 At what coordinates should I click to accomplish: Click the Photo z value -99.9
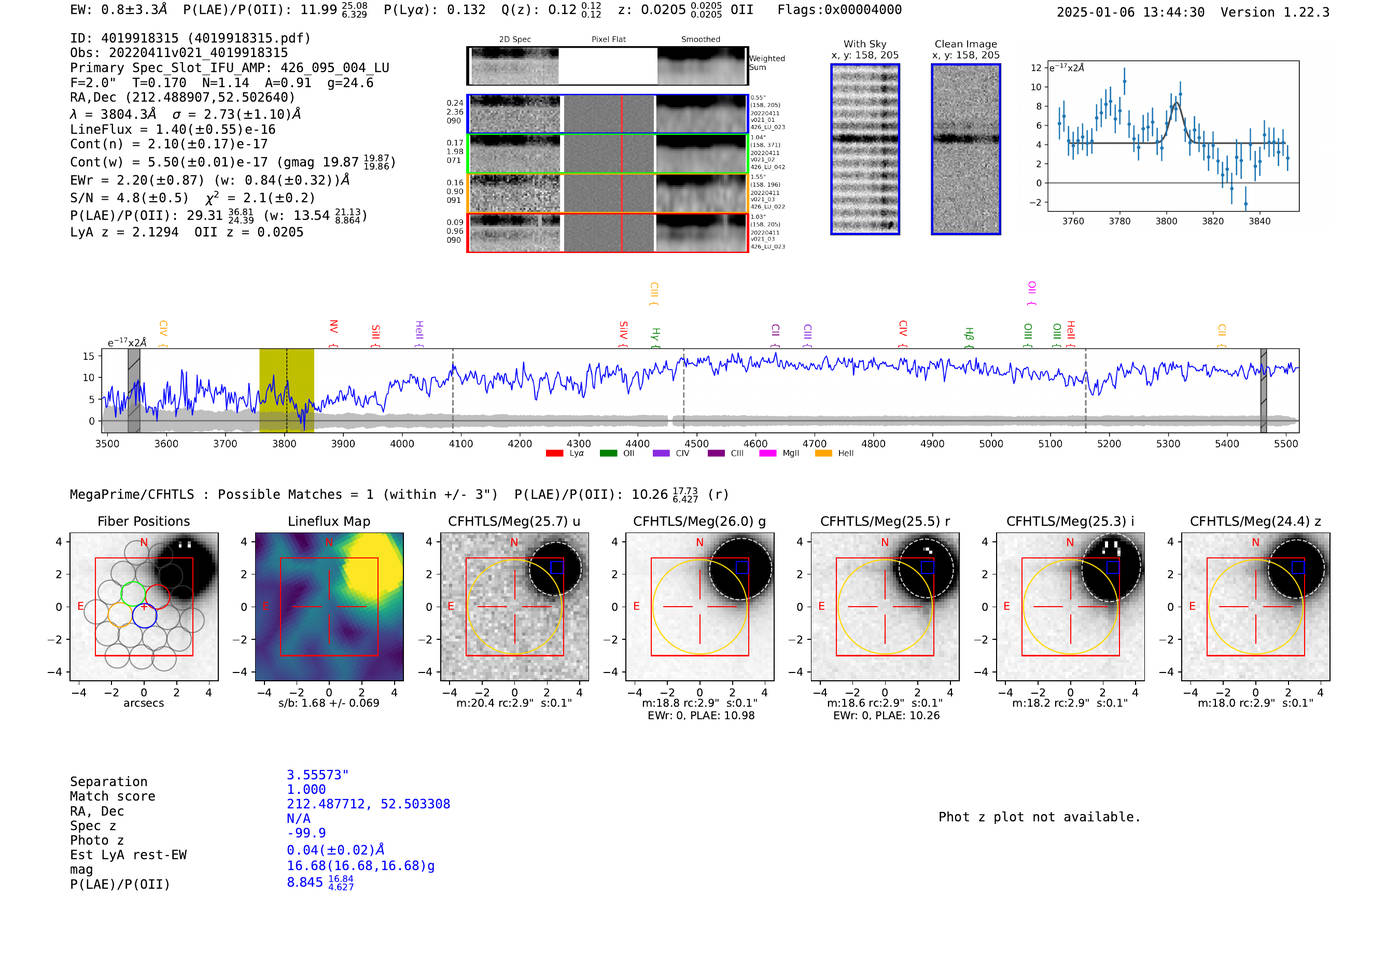[x=306, y=833]
